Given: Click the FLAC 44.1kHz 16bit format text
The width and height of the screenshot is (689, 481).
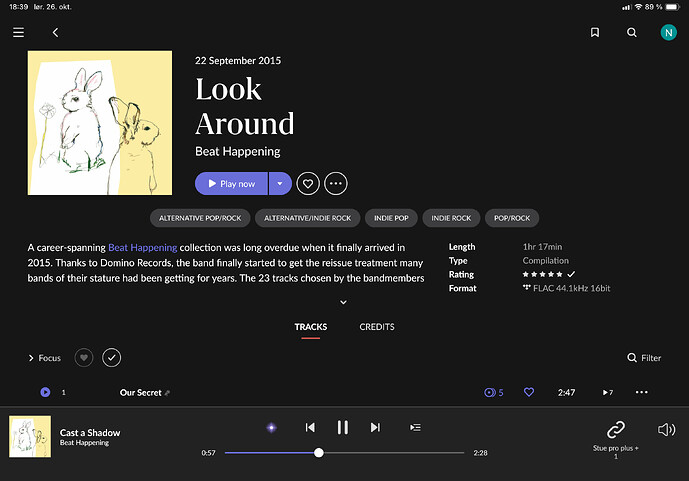Looking at the screenshot, I should coord(571,289).
